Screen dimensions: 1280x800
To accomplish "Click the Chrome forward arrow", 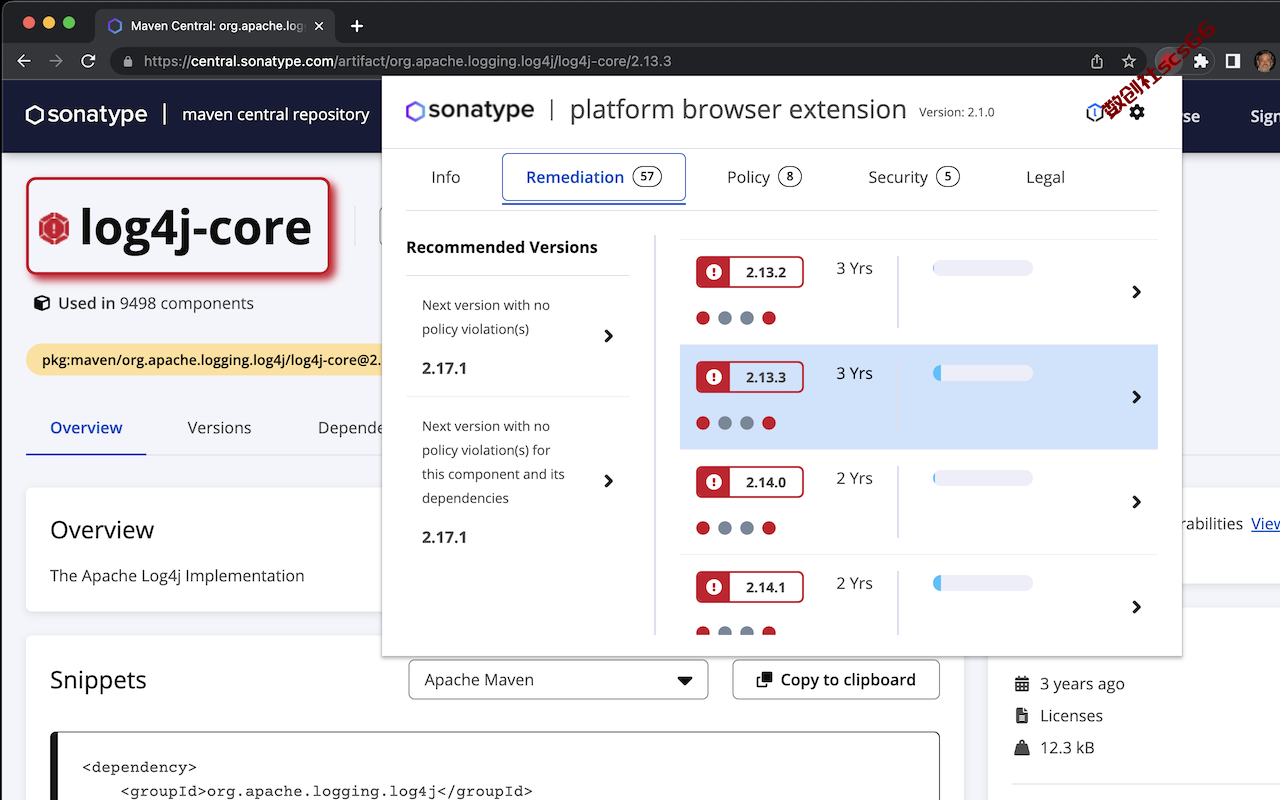I will (x=56, y=61).
